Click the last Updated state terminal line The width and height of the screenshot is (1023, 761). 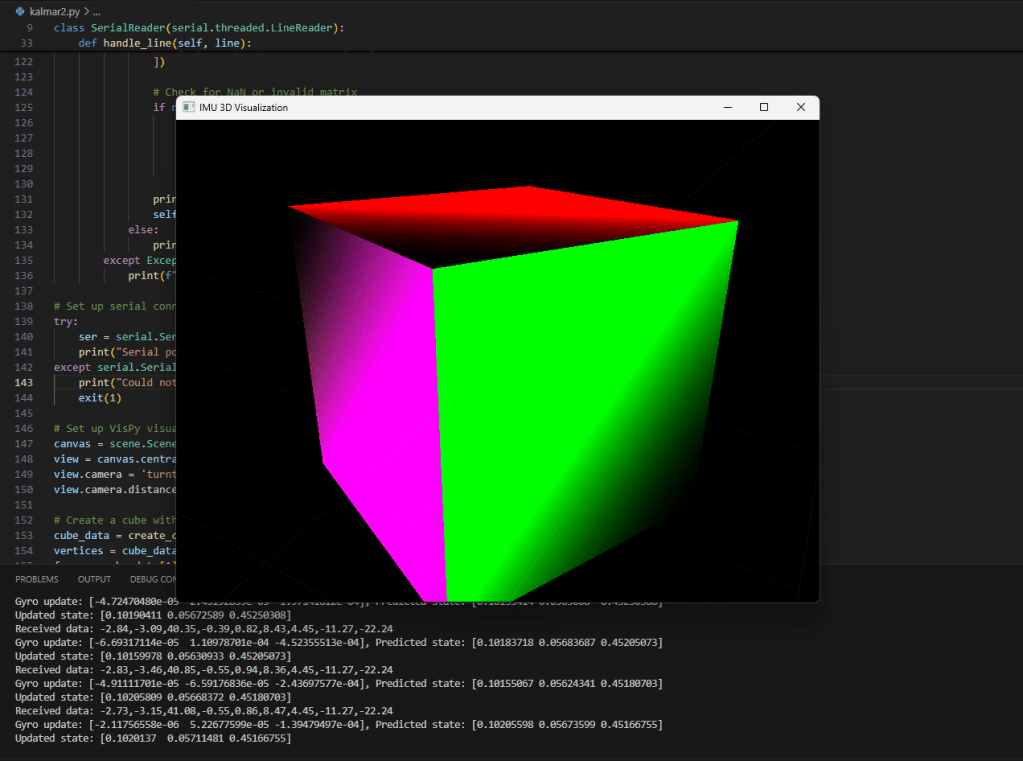(x=152, y=738)
